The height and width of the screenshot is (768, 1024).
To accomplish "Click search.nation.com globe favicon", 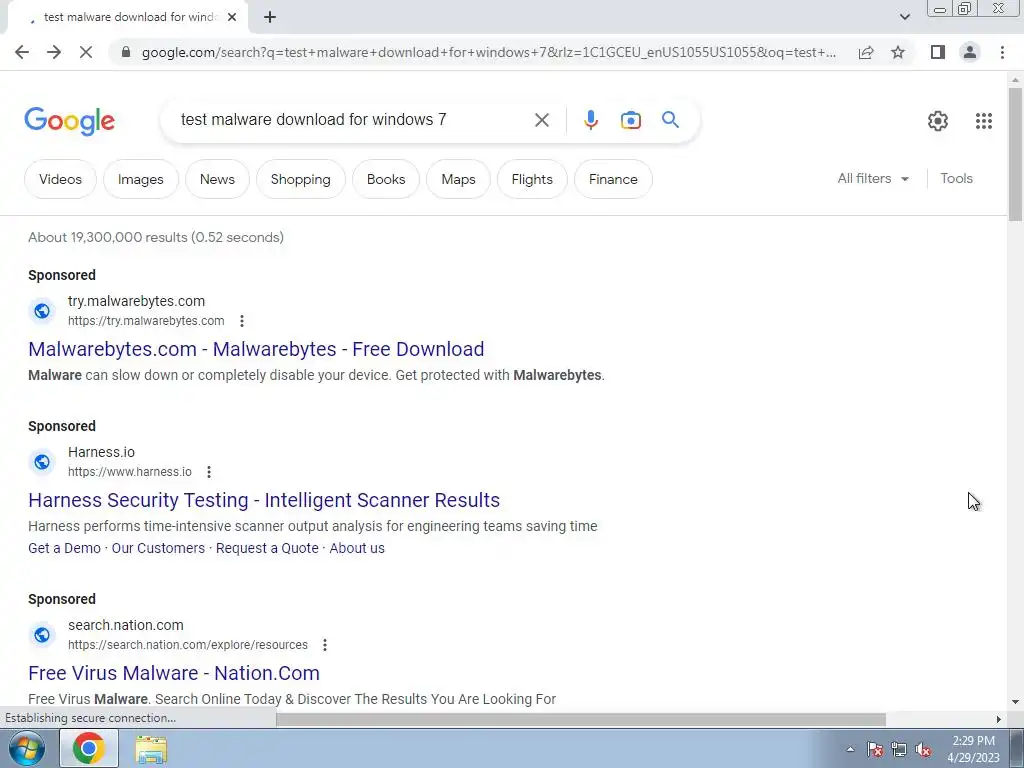I will click(x=42, y=635).
